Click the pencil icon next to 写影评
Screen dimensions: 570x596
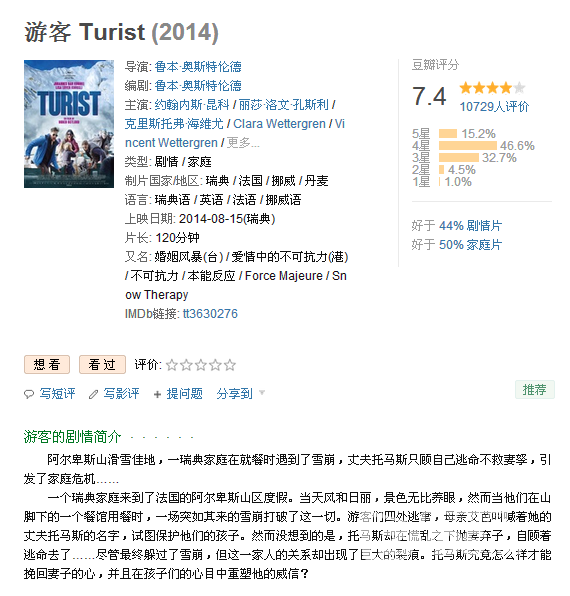click(93, 395)
